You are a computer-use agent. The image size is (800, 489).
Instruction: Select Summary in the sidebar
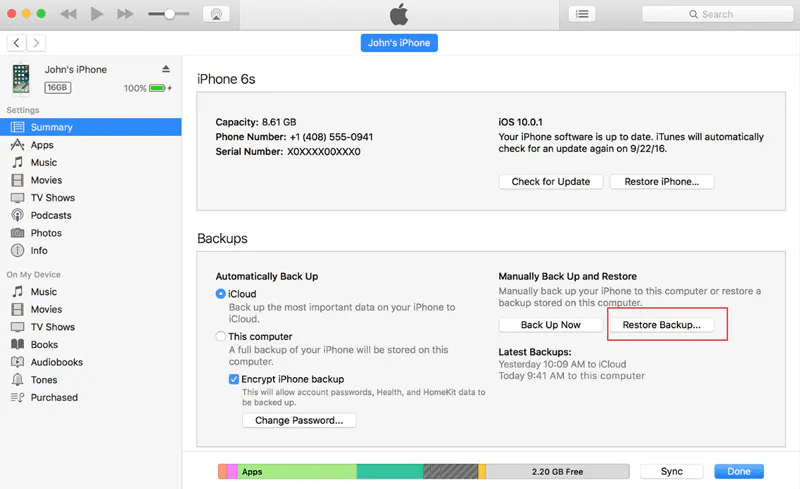click(51, 127)
